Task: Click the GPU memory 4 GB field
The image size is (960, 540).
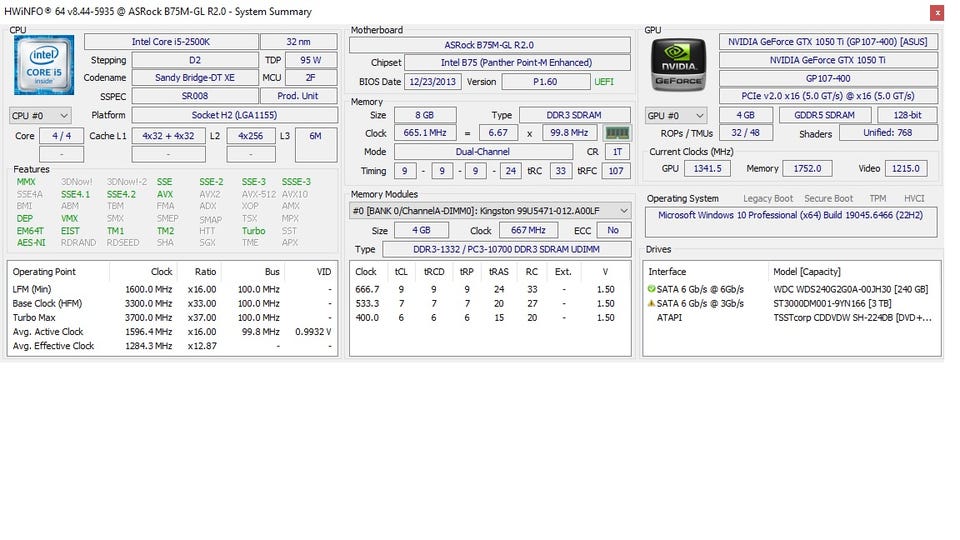Action: [745, 115]
